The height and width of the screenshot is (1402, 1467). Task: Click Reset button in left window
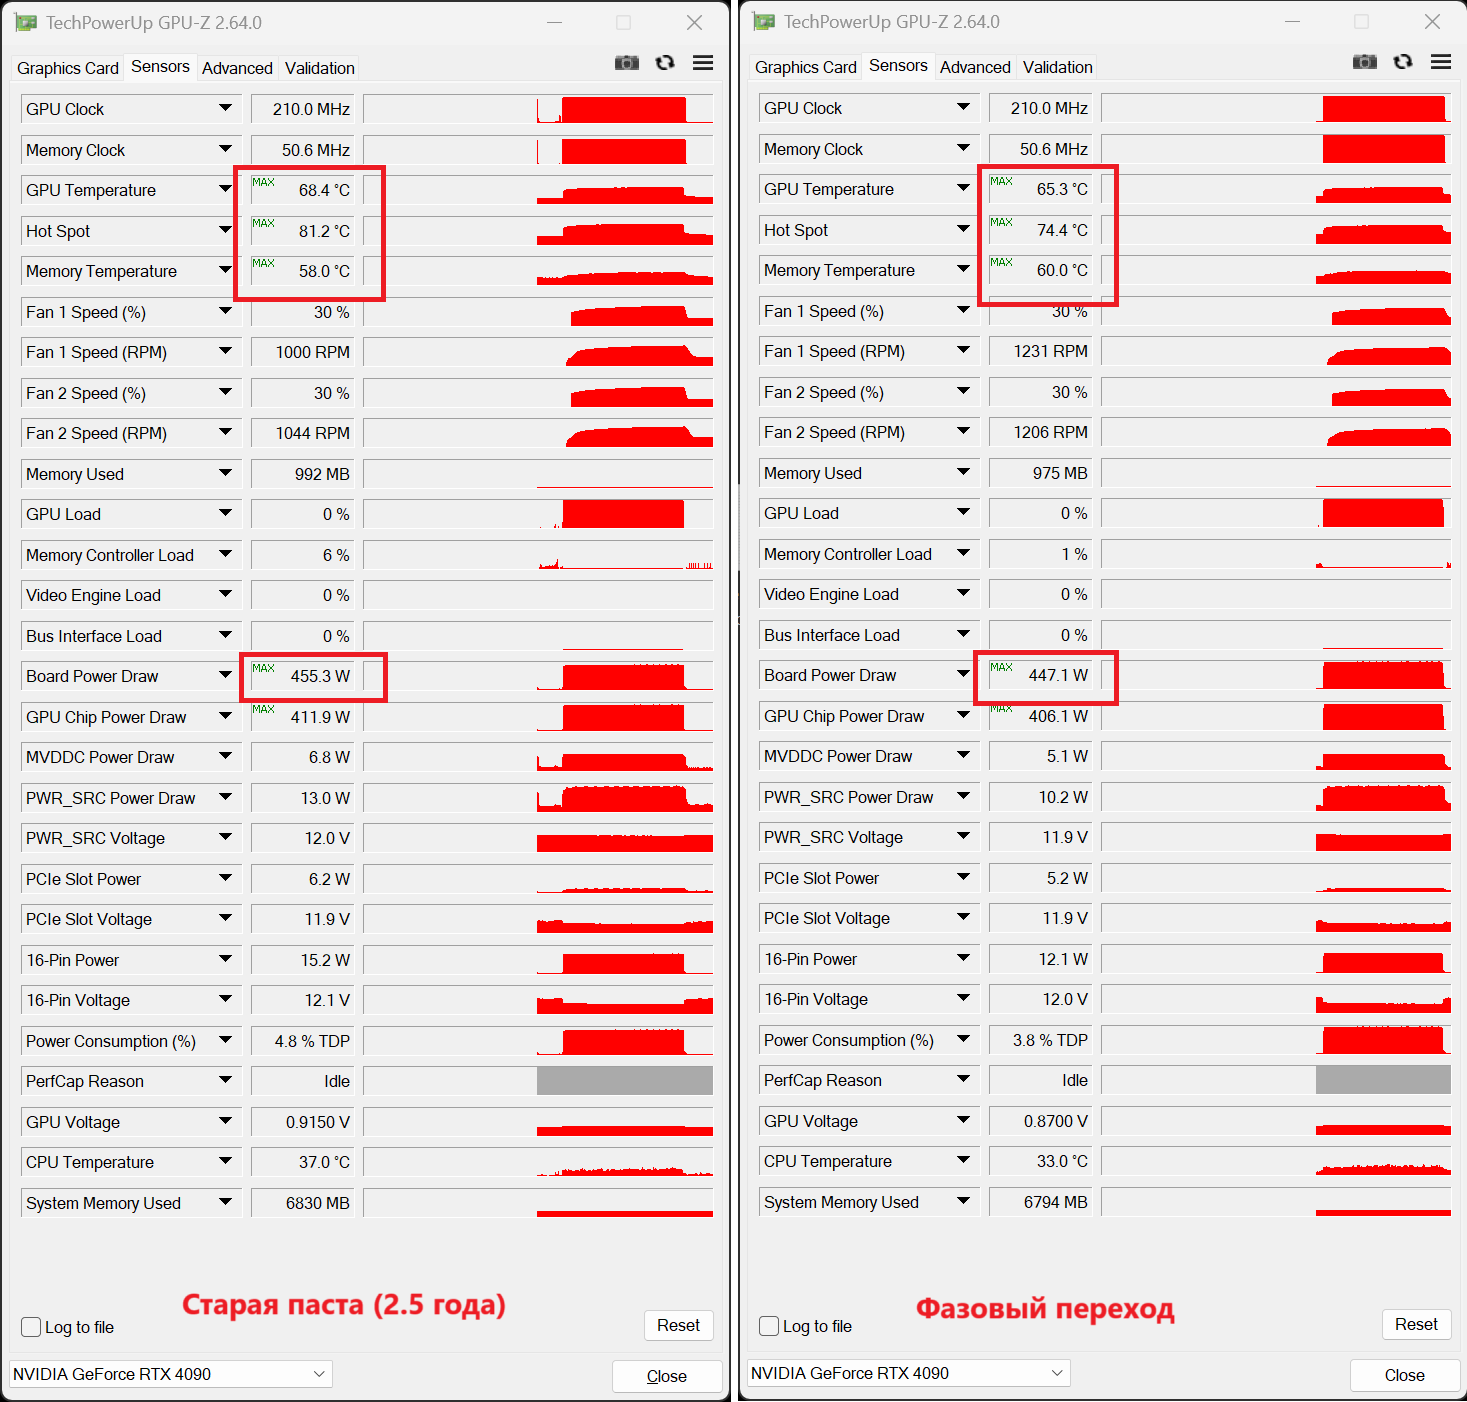pyautogui.click(x=678, y=1325)
